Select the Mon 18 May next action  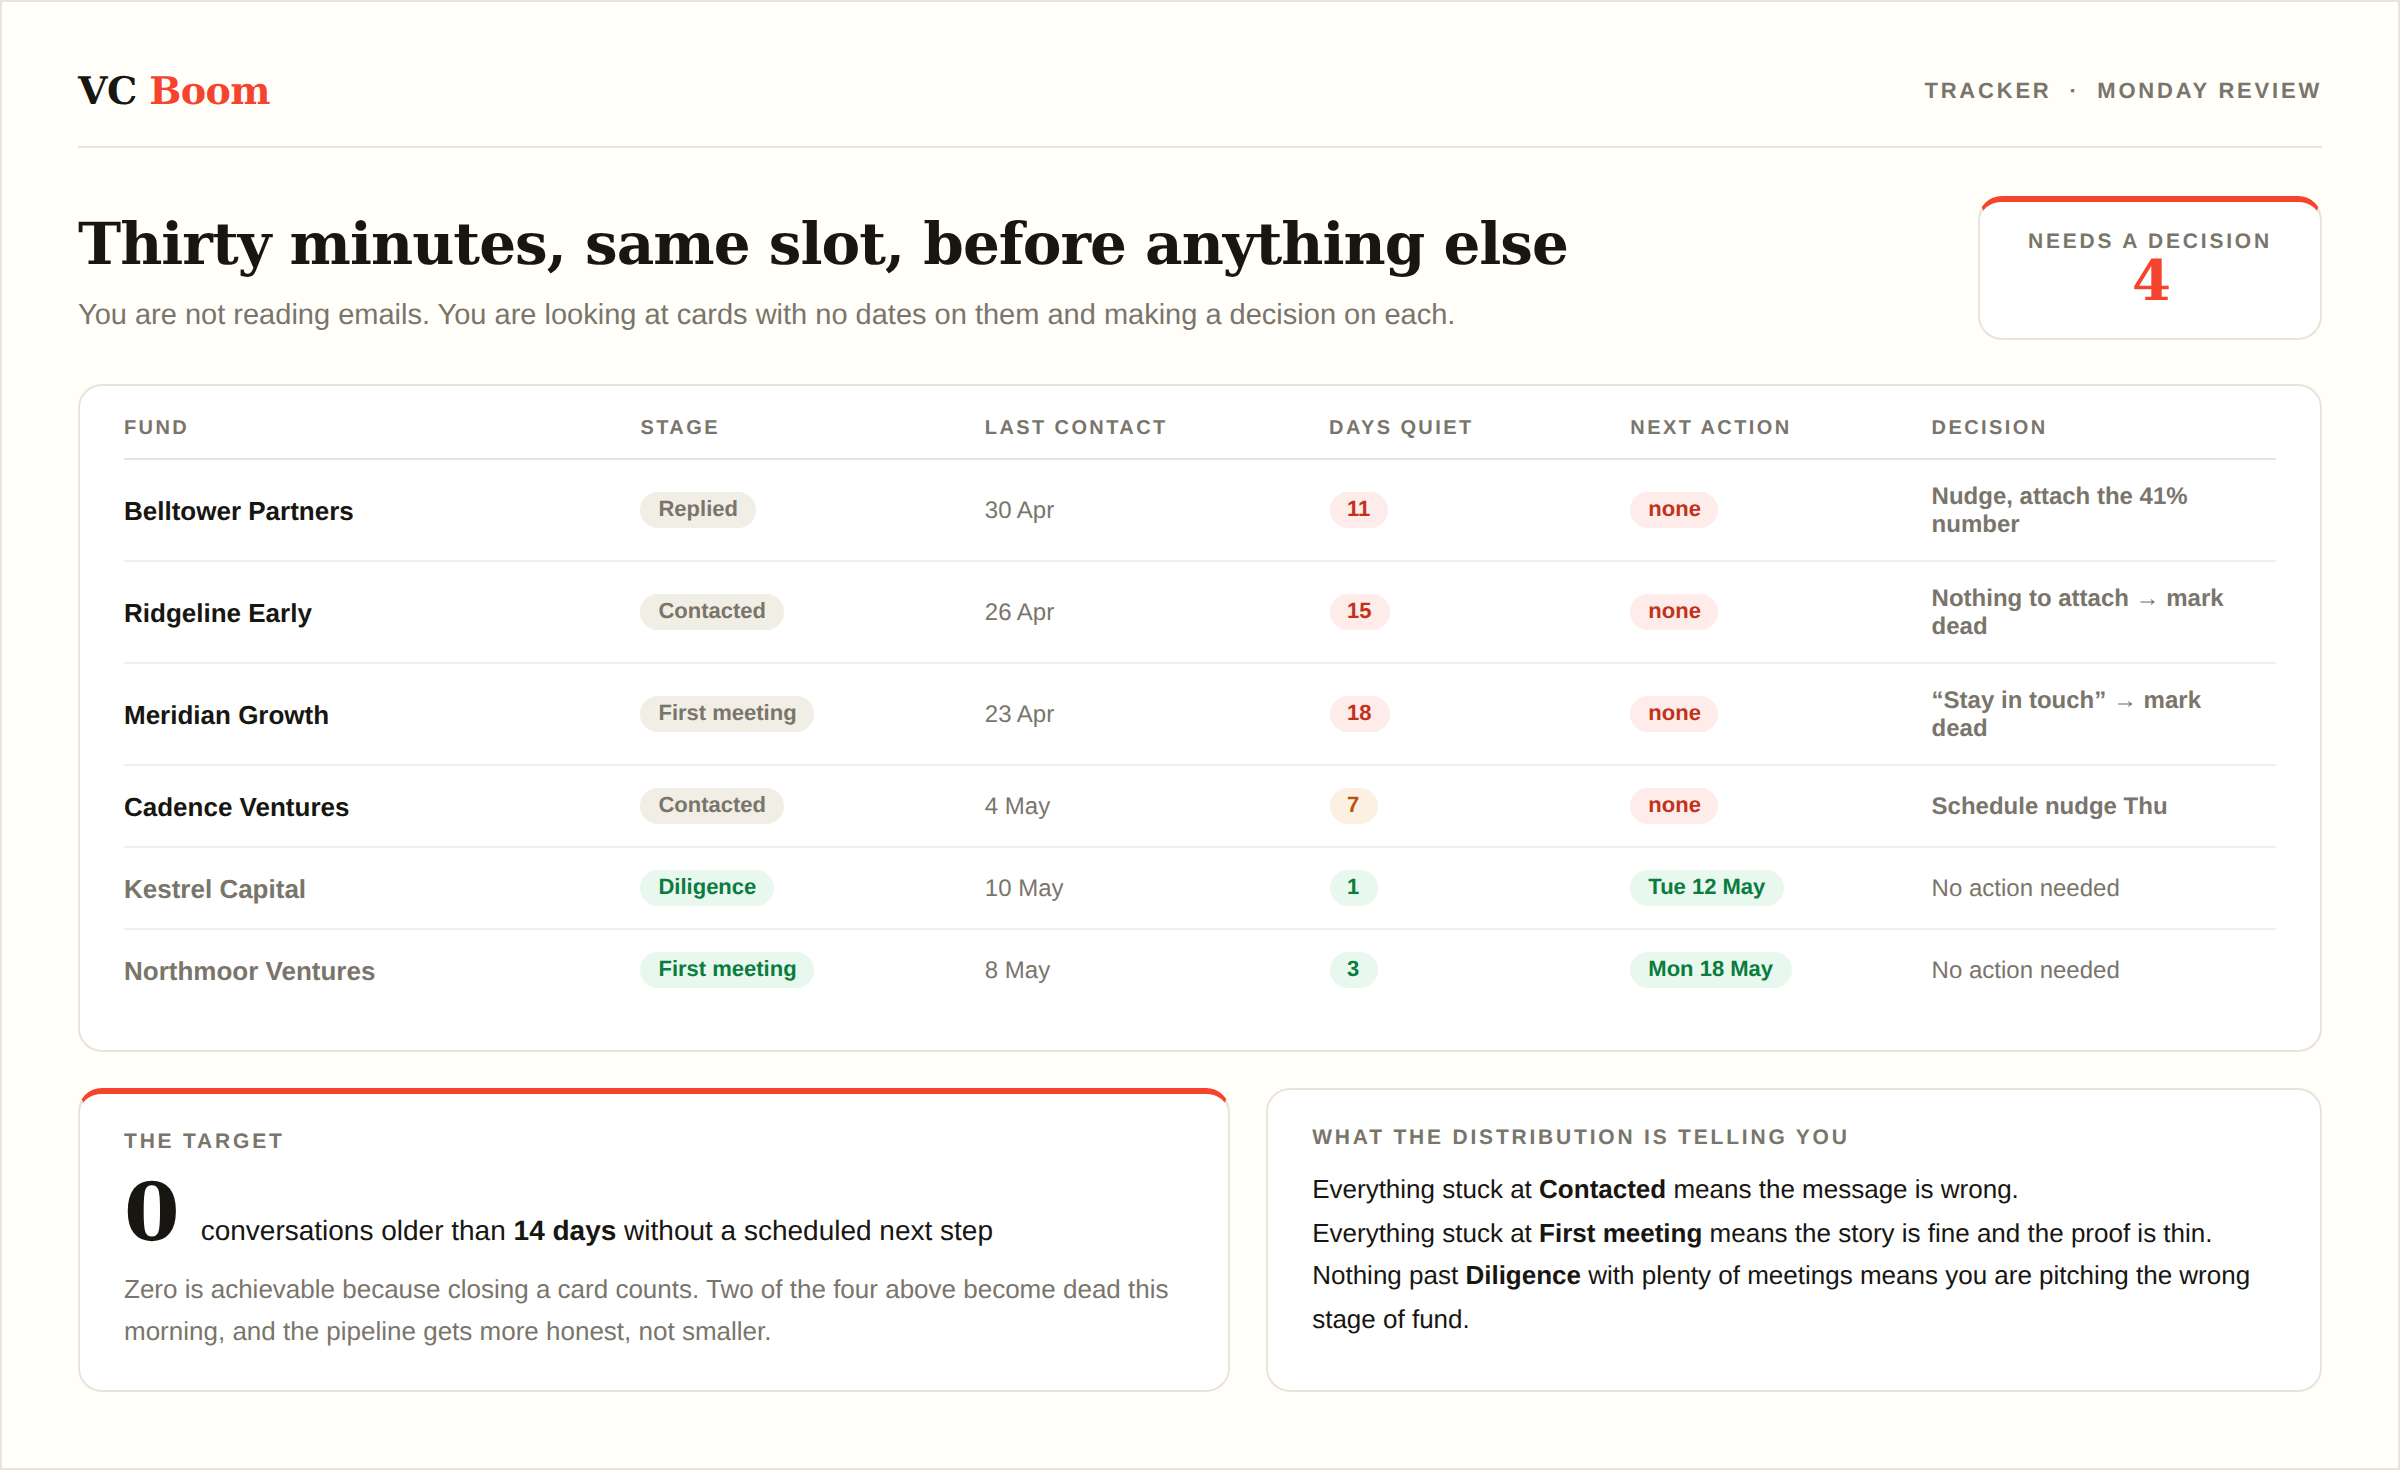tap(1710, 969)
